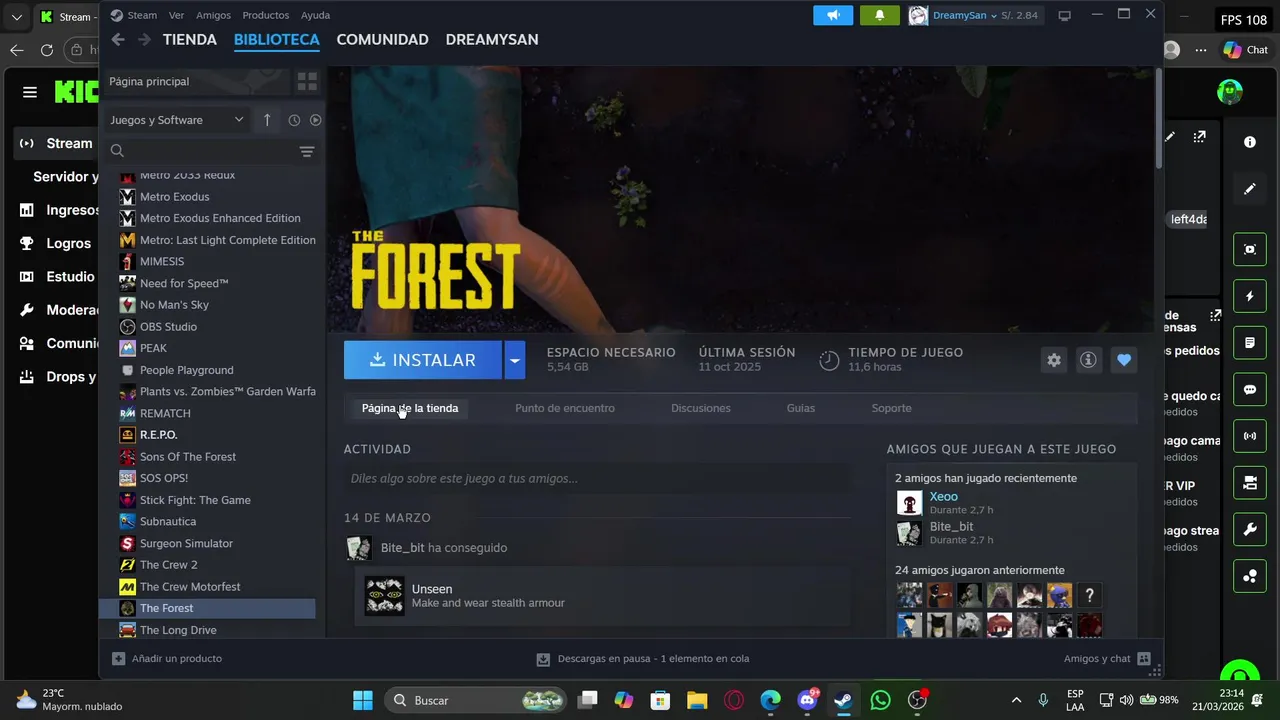The width and height of the screenshot is (1280, 720).
Task: Open Discord from the taskbar
Action: (x=807, y=700)
